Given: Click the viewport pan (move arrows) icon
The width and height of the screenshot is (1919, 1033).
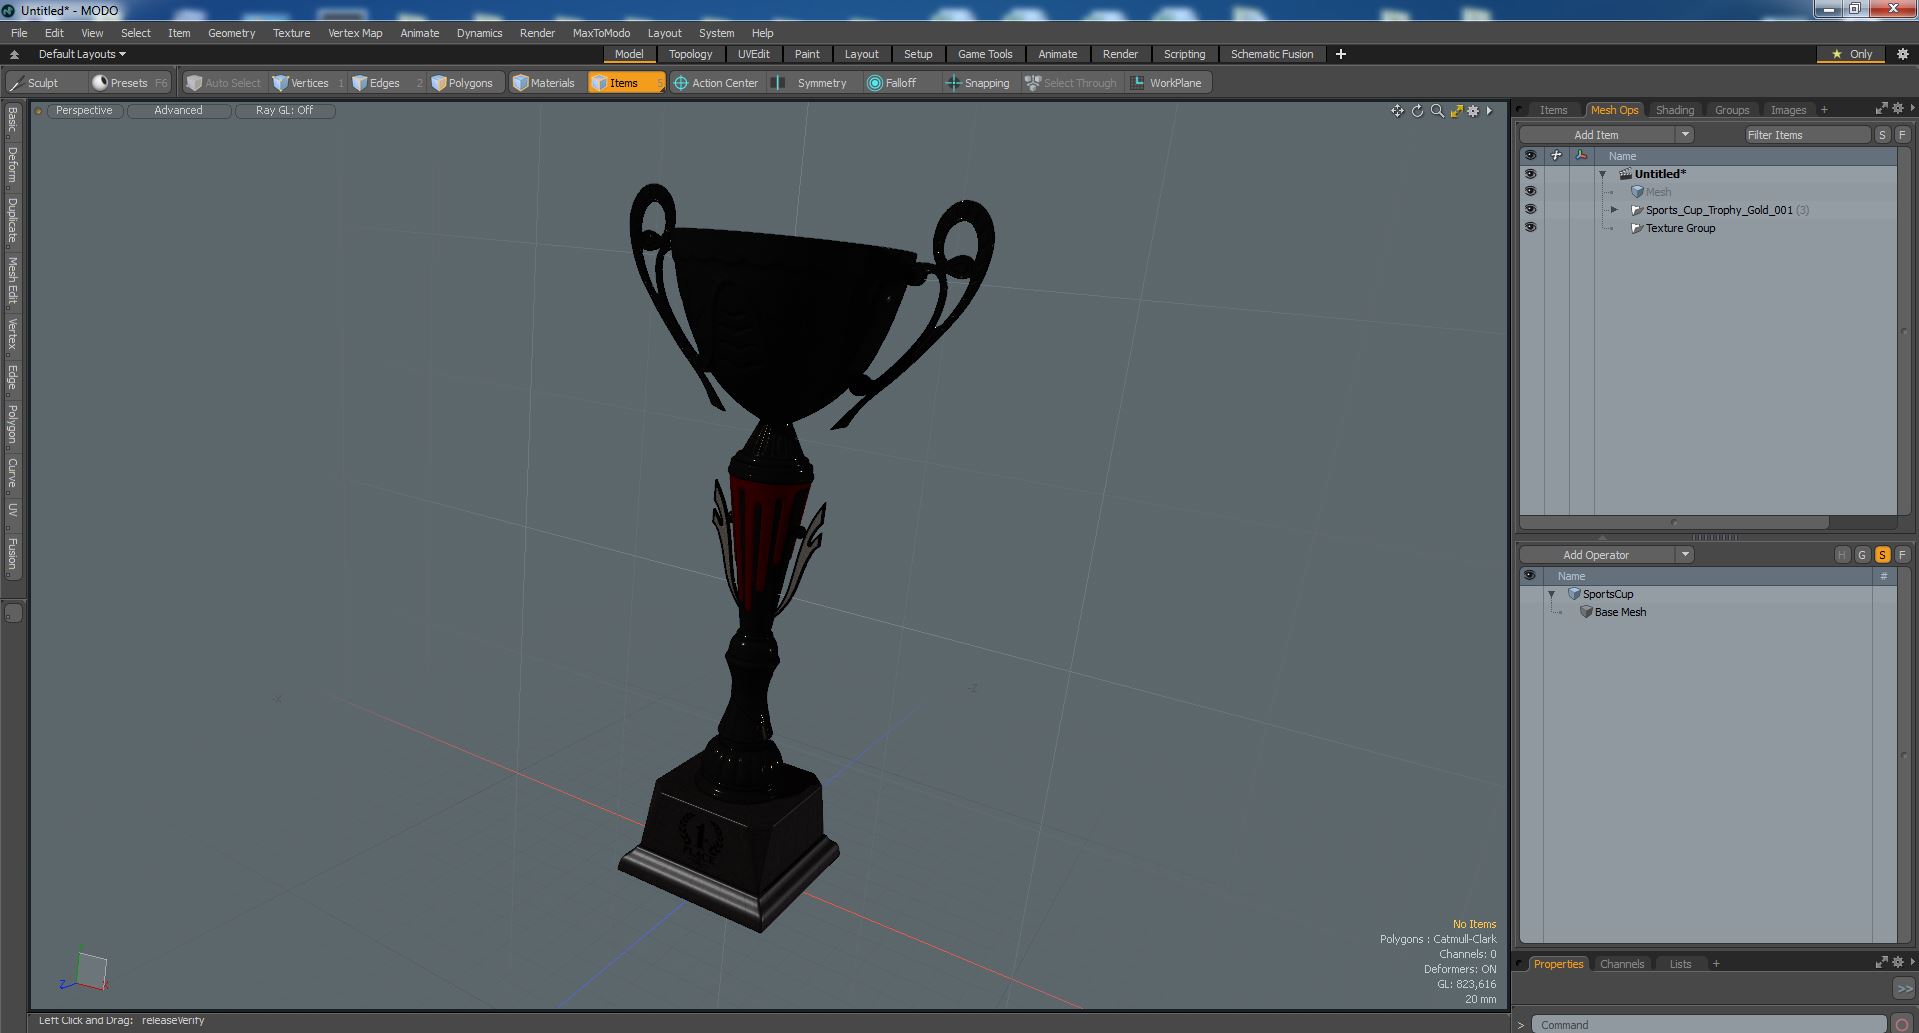Looking at the screenshot, I should click(1397, 111).
